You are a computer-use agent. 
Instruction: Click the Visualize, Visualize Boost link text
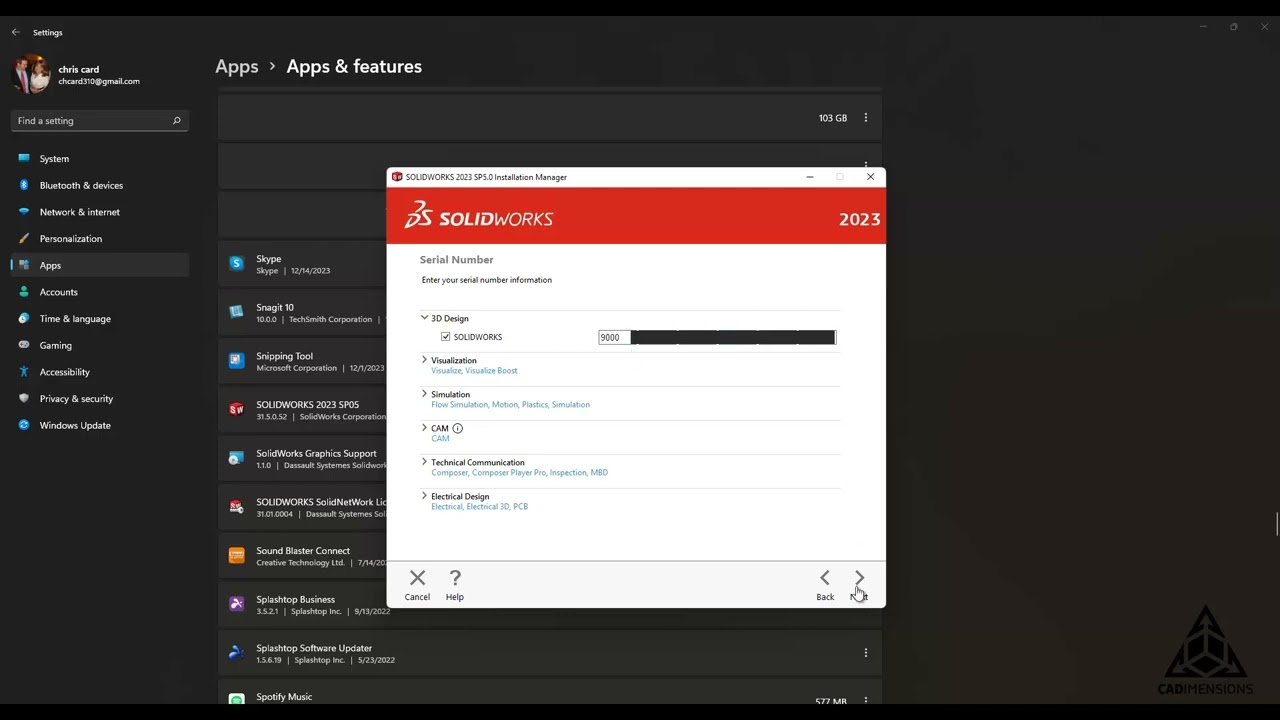pyautogui.click(x=474, y=371)
